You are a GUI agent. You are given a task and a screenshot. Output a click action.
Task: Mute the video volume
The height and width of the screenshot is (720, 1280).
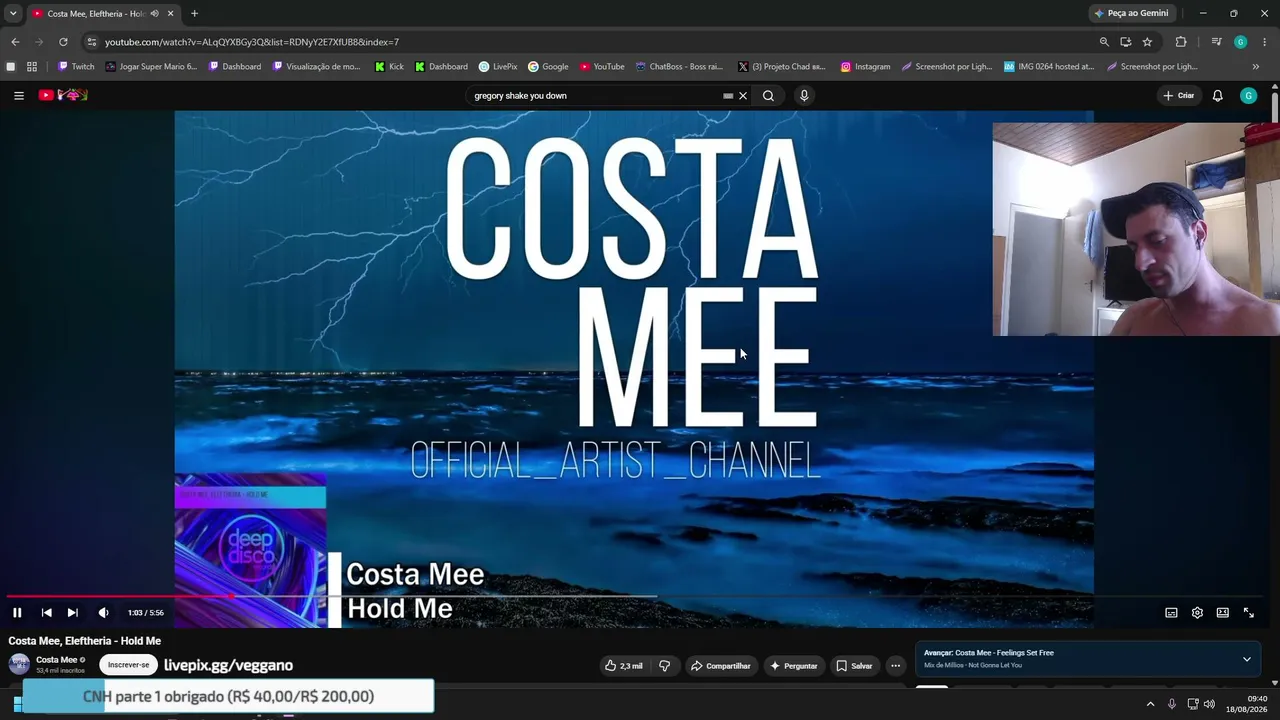[103, 612]
